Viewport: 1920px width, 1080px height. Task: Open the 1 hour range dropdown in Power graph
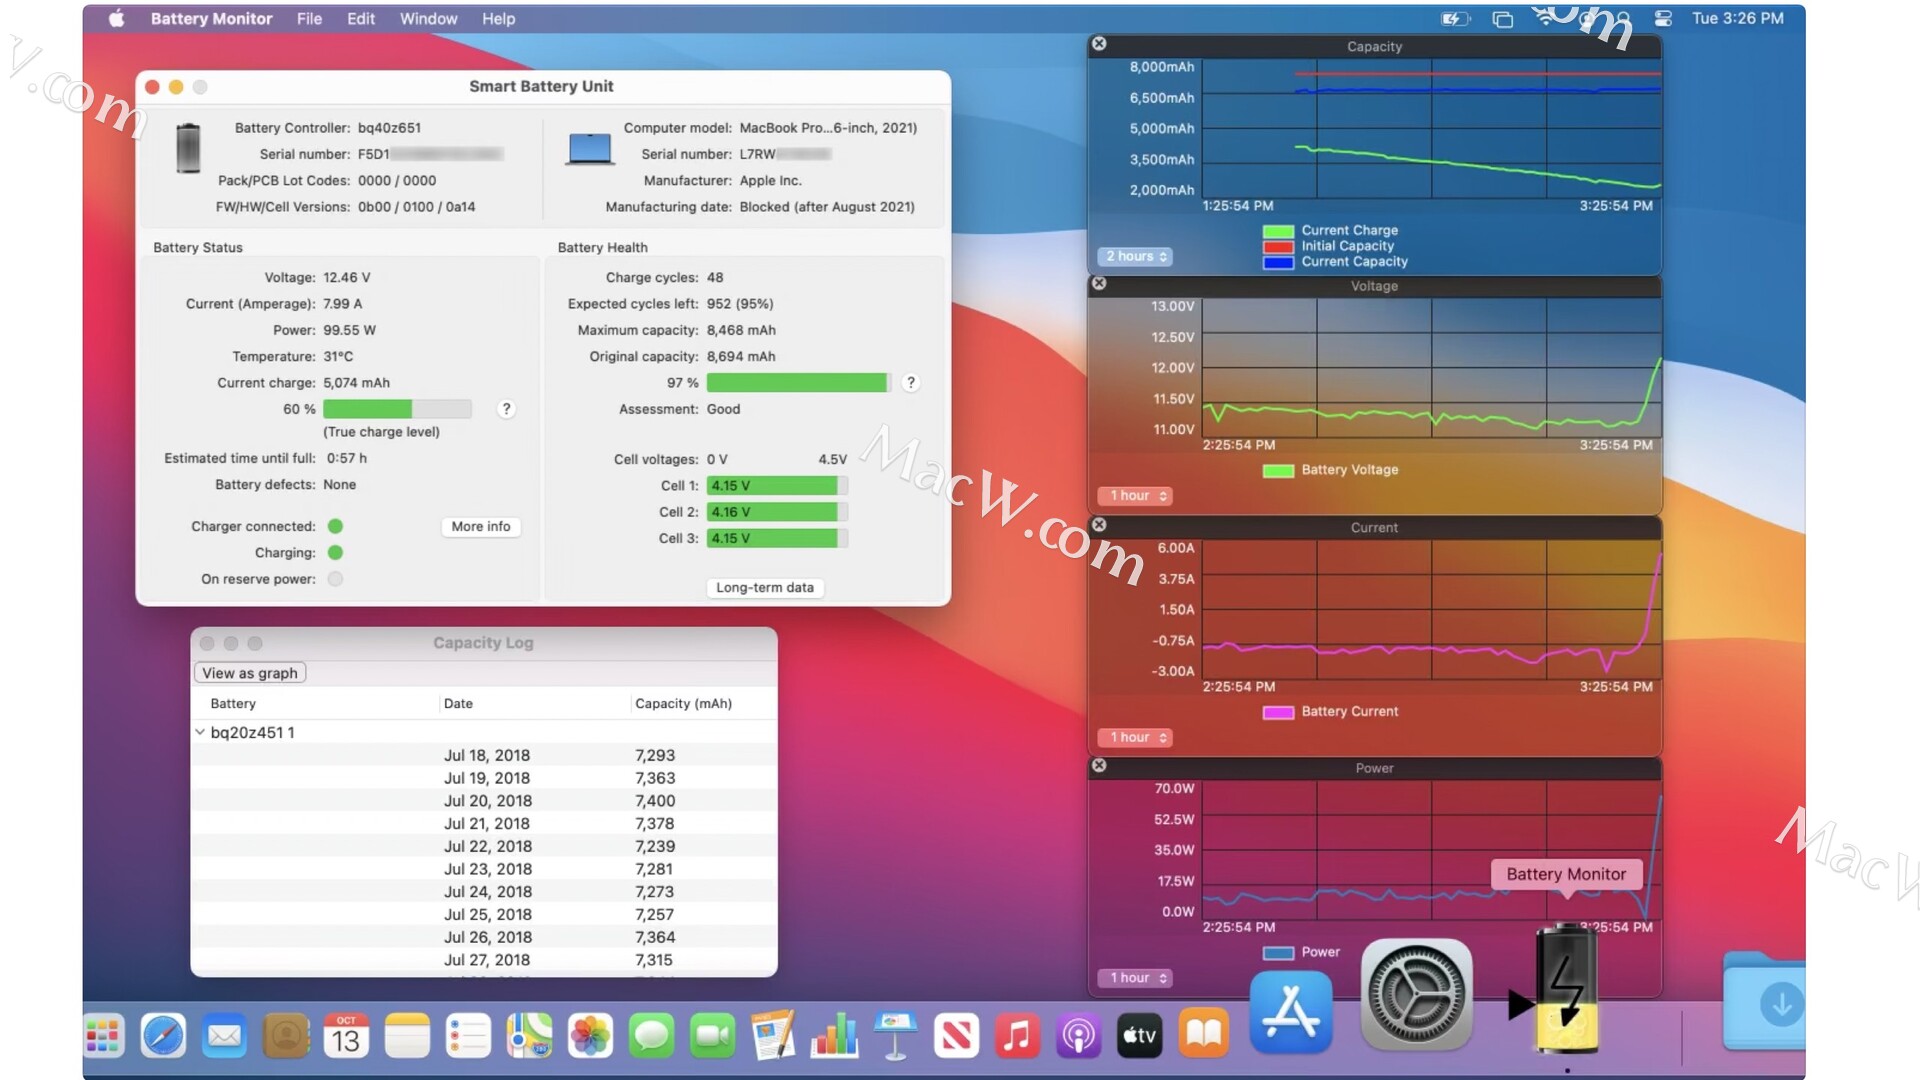tap(1135, 978)
